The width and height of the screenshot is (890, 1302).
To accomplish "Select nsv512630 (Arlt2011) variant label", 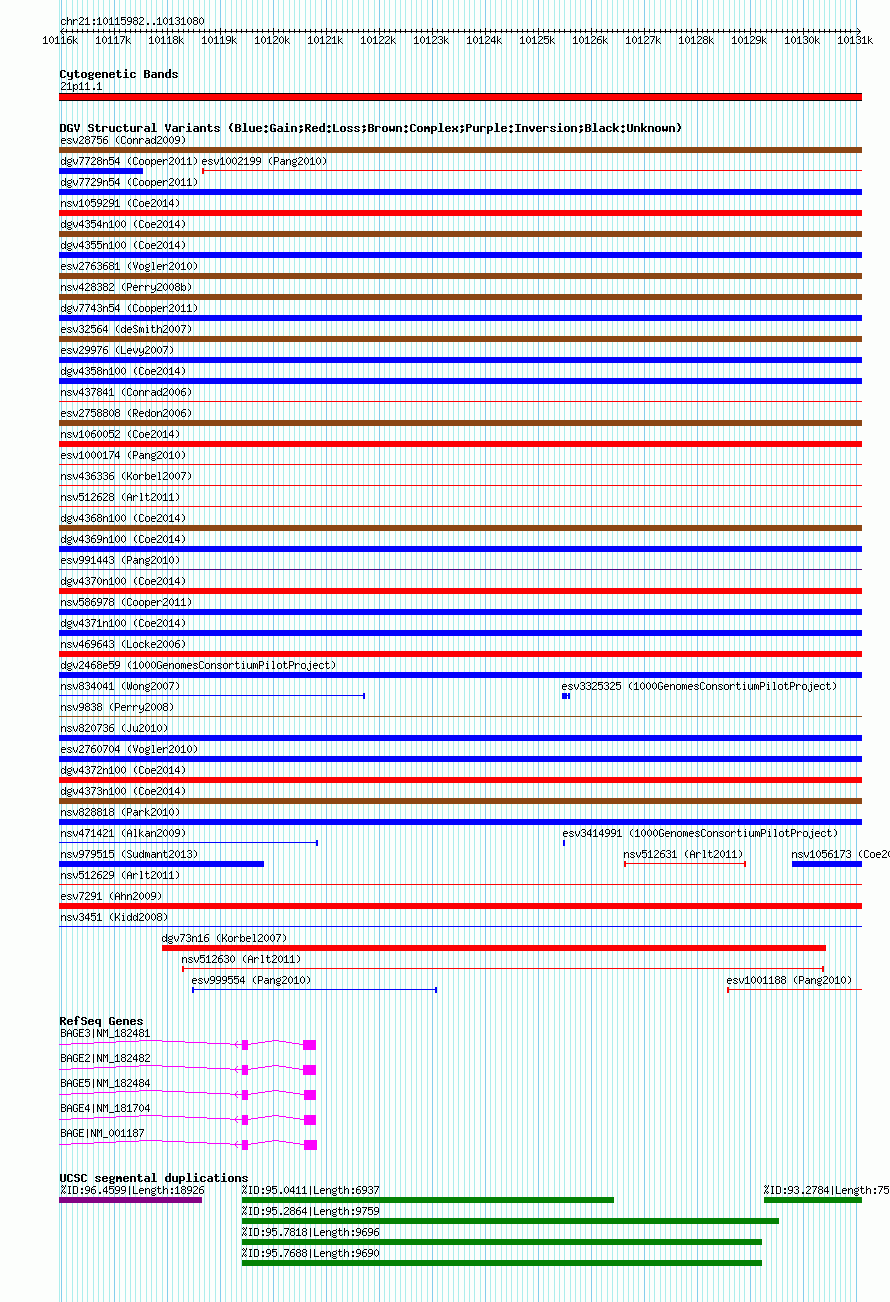I will 243,960.
